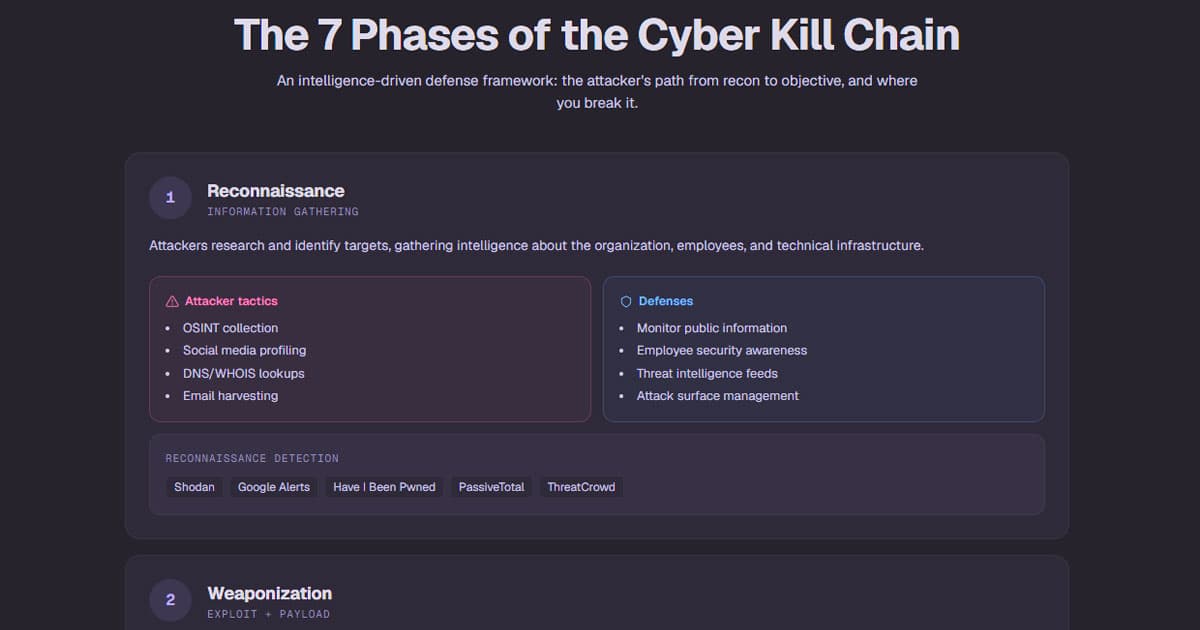Click the warning triangle icon beside Attacker tactics

[x=172, y=301]
